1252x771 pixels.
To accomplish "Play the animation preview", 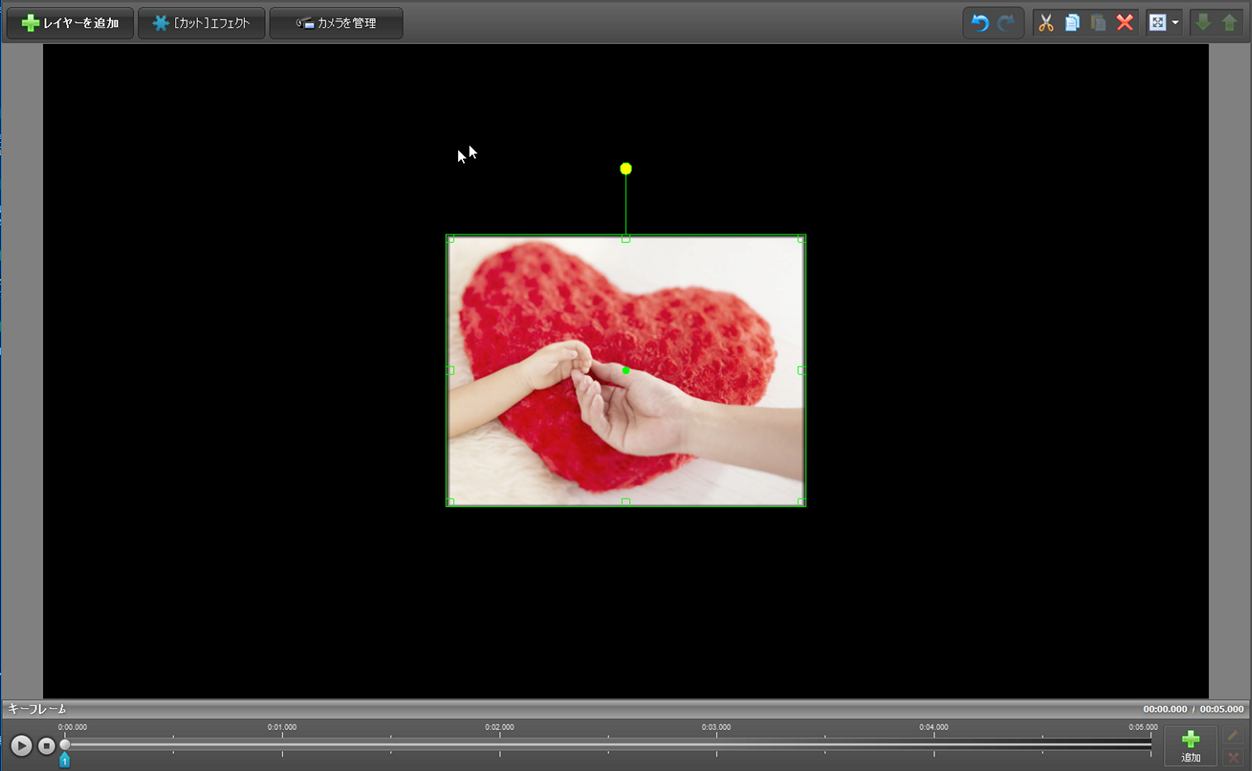I will coord(21,746).
